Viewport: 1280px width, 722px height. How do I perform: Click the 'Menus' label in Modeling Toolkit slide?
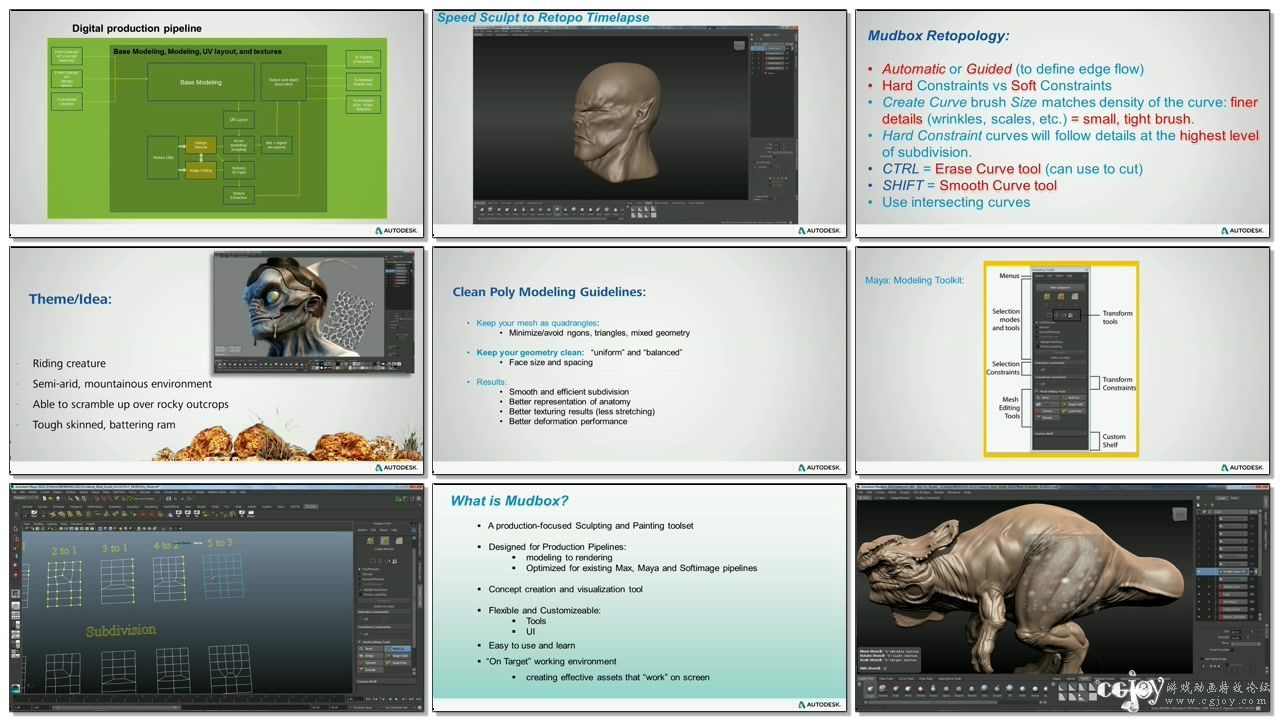click(x=1009, y=276)
